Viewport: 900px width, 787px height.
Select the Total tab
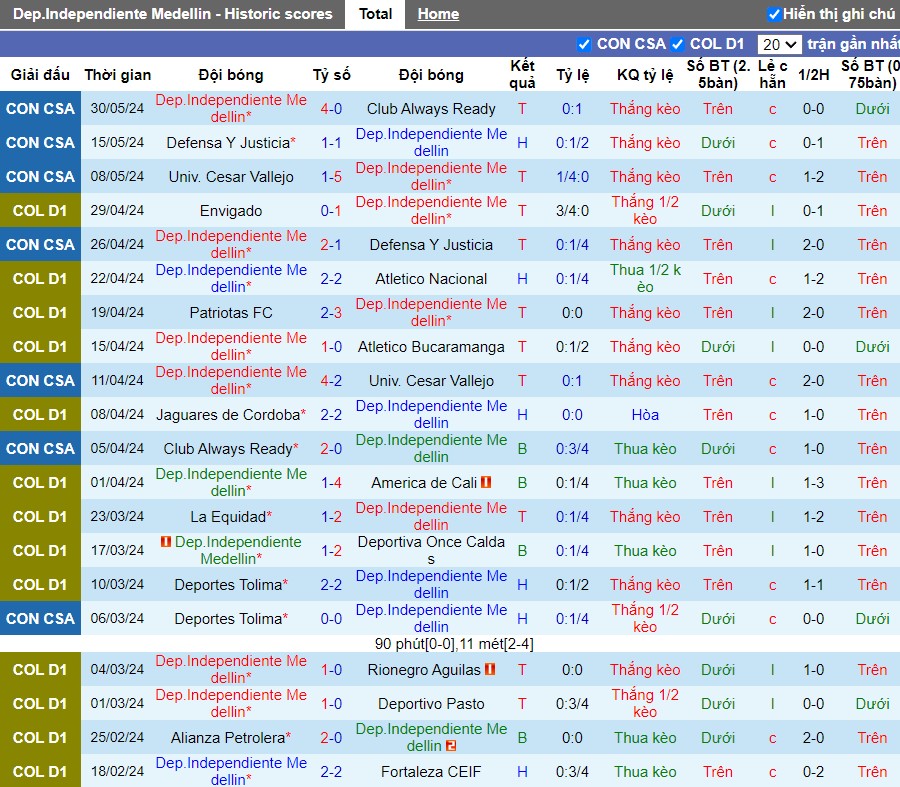point(375,14)
